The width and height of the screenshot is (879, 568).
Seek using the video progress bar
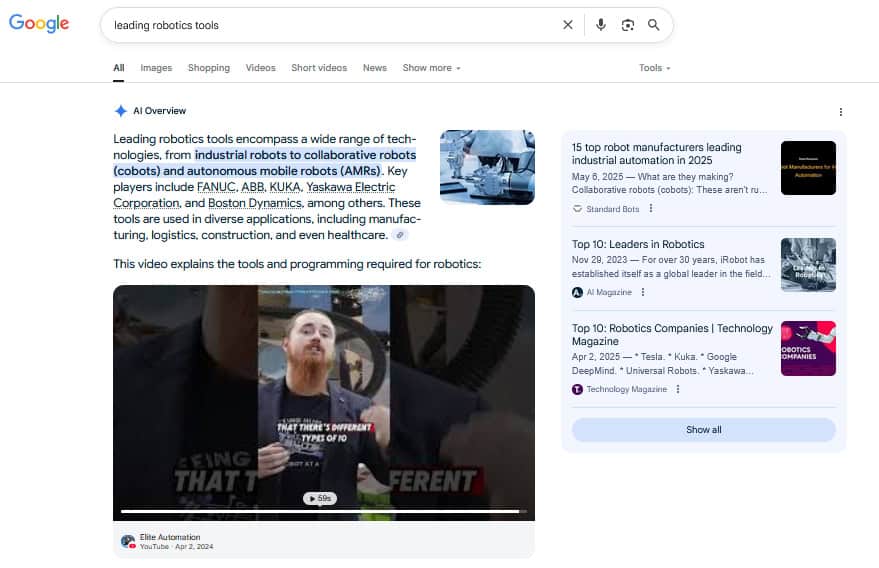pyautogui.click(x=324, y=511)
